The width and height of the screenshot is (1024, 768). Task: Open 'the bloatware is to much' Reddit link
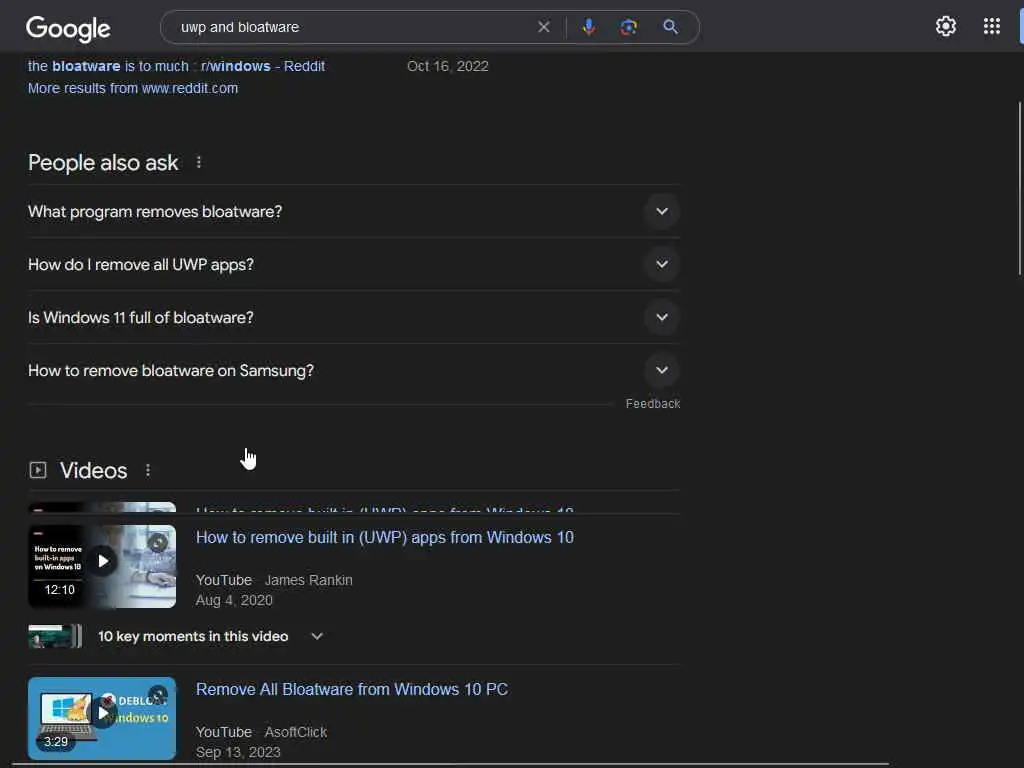pyautogui.click(x=176, y=66)
